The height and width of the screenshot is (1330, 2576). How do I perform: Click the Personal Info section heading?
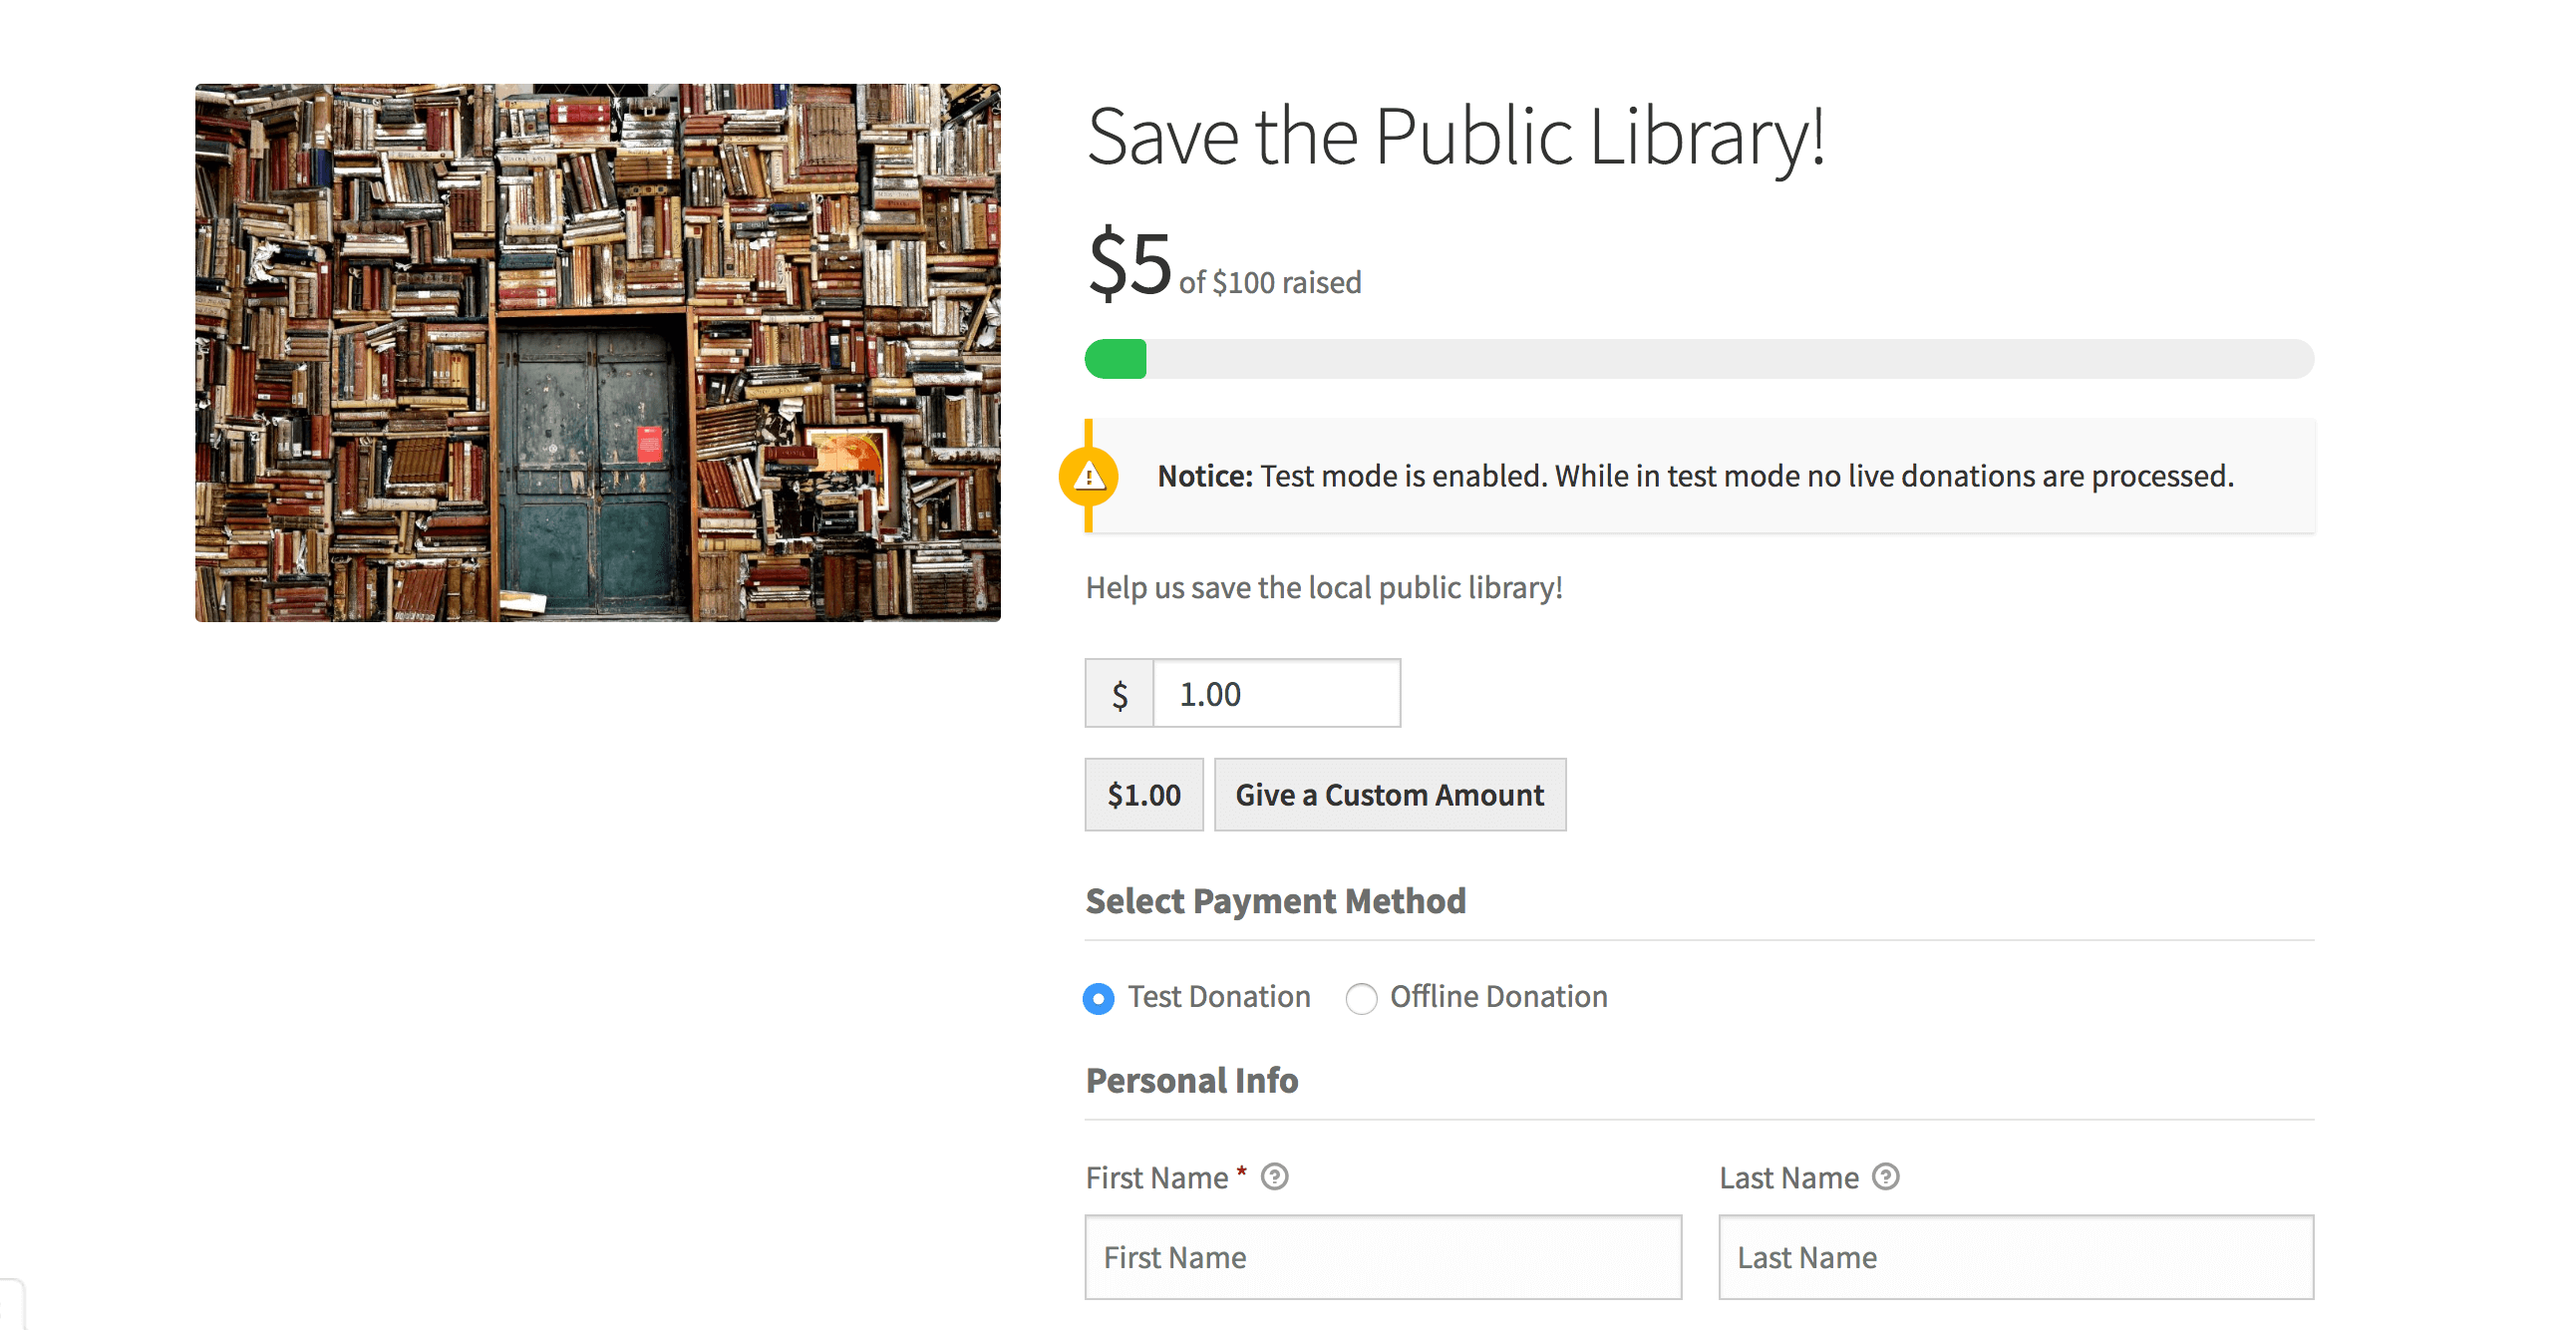coord(1192,1081)
